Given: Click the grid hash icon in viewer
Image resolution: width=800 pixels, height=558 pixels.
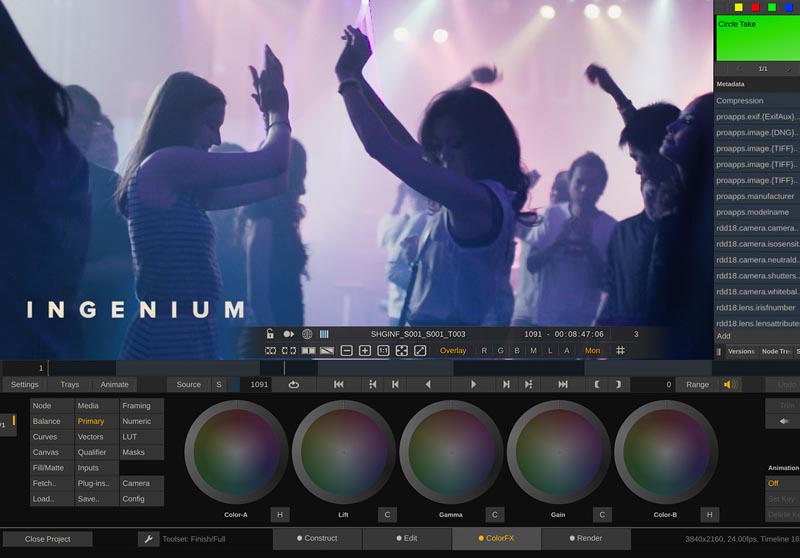Looking at the screenshot, I should click(620, 351).
